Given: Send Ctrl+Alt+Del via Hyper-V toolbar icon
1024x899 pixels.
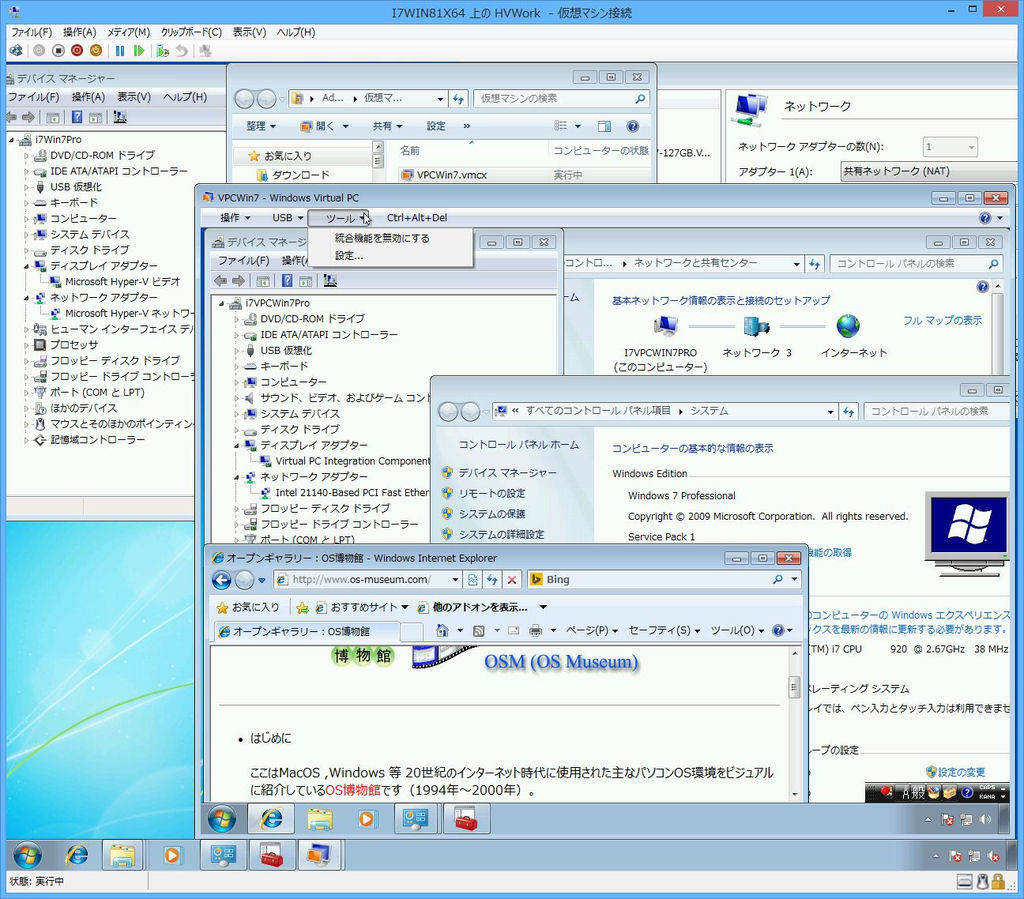Looking at the screenshot, I should coord(16,50).
